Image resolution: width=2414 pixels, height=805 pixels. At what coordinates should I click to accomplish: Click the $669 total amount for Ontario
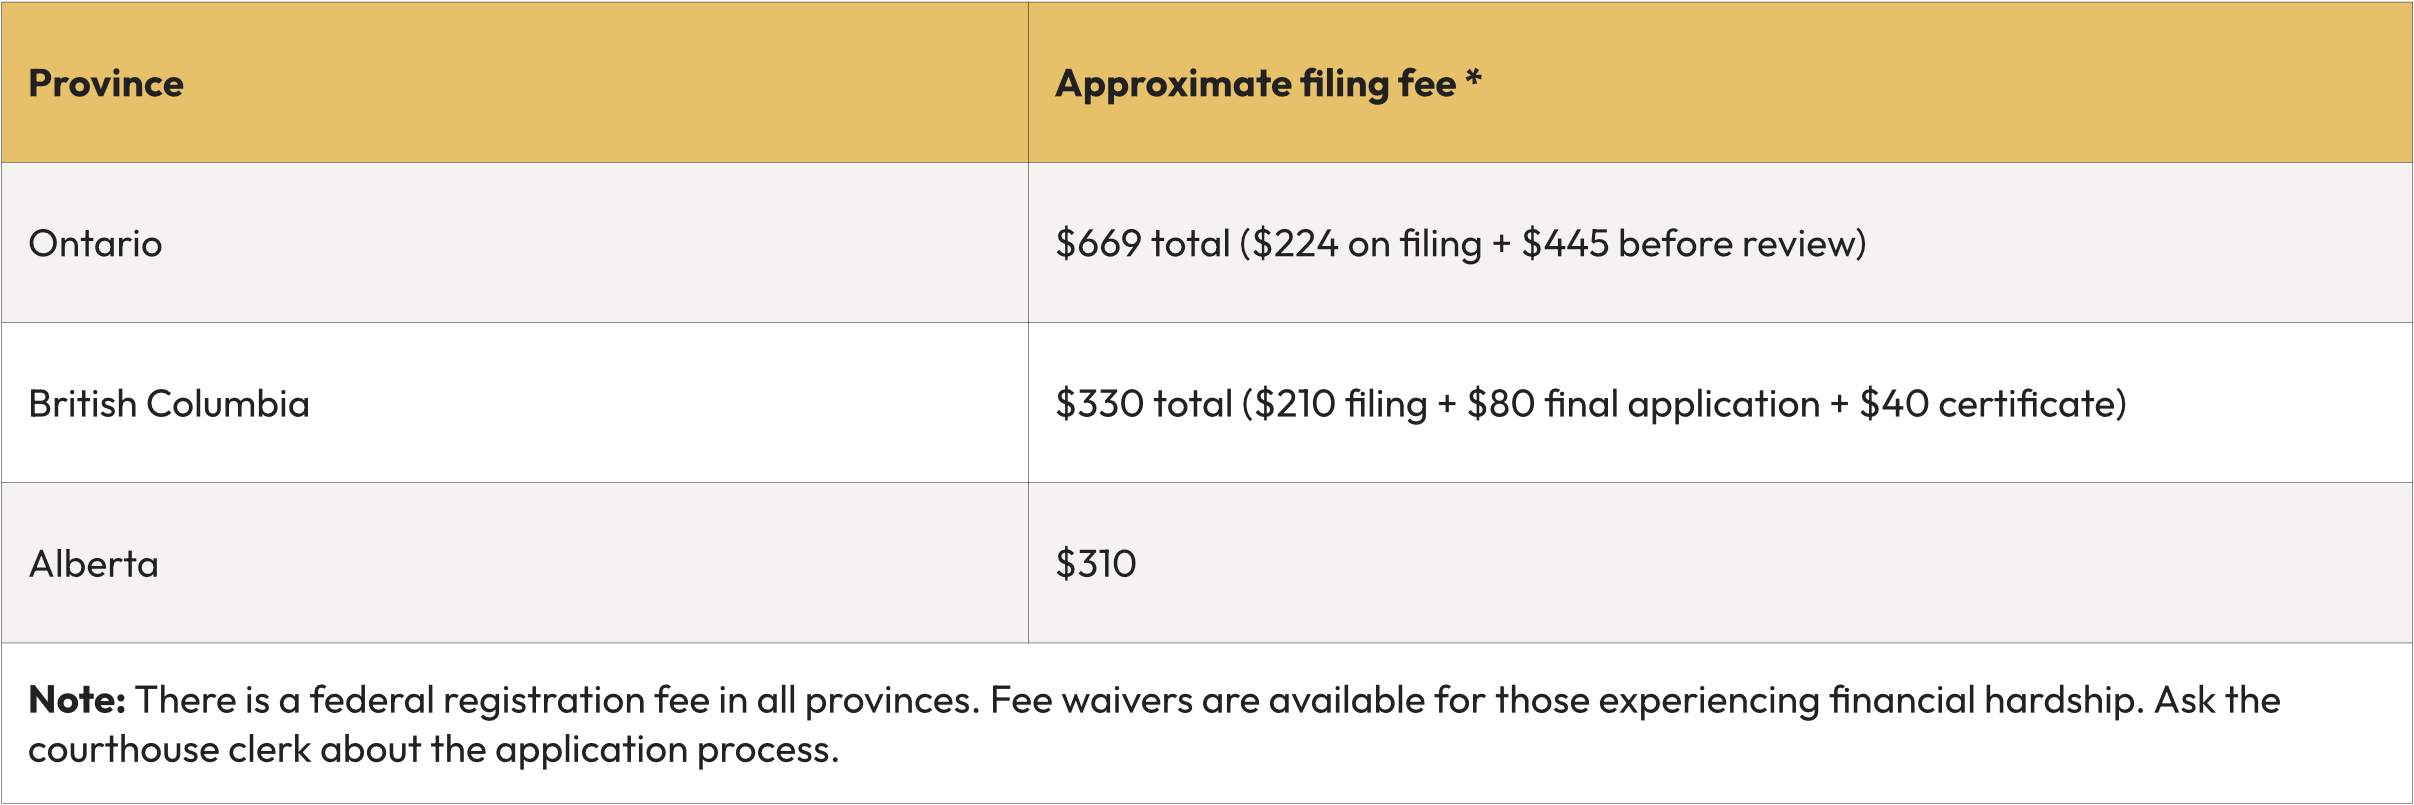[1142, 244]
